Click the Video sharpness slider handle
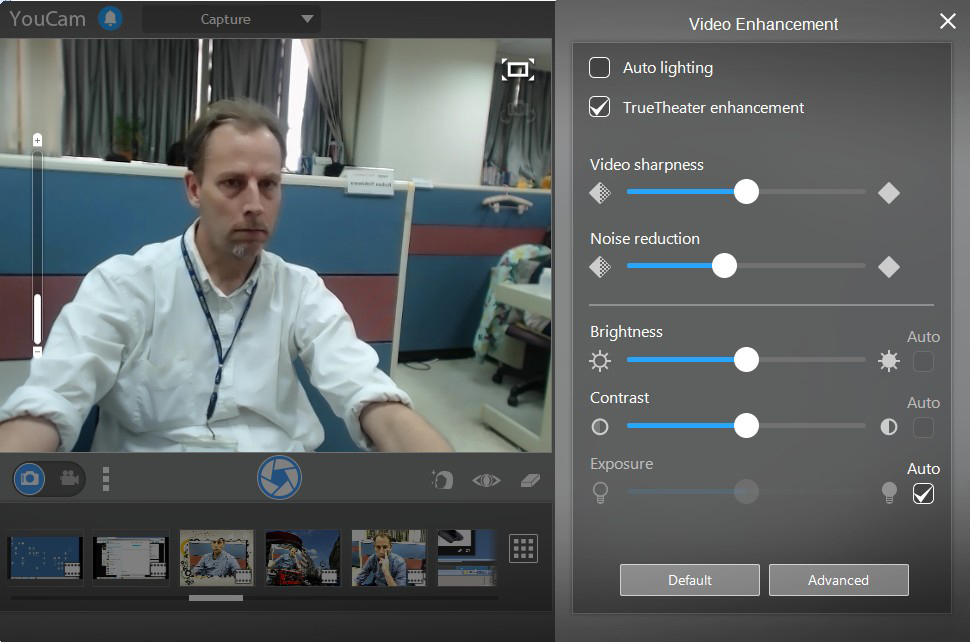The width and height of the screenshot is (970, 642). tap(745, 191)
